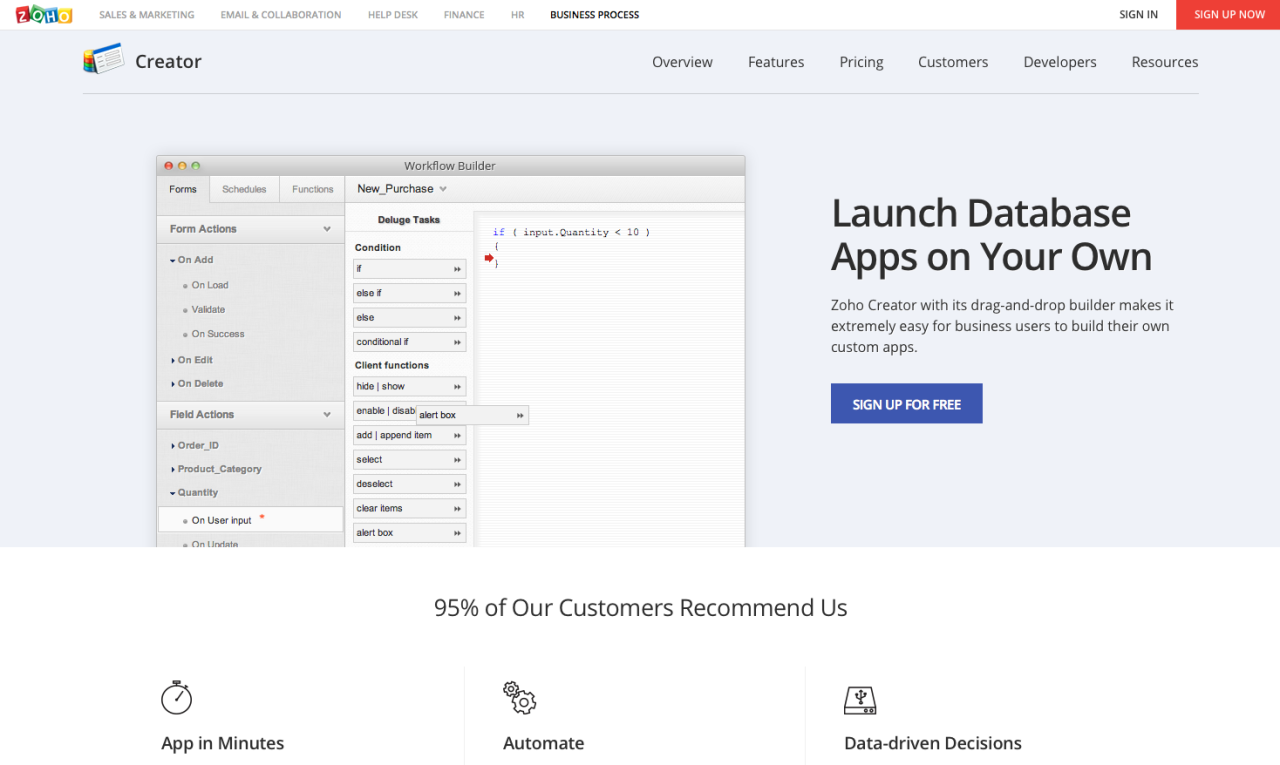Click 'Data-driven Decisions' heading
The image size is (1280, 765).
pyautogui.click(x=933, y=743)
